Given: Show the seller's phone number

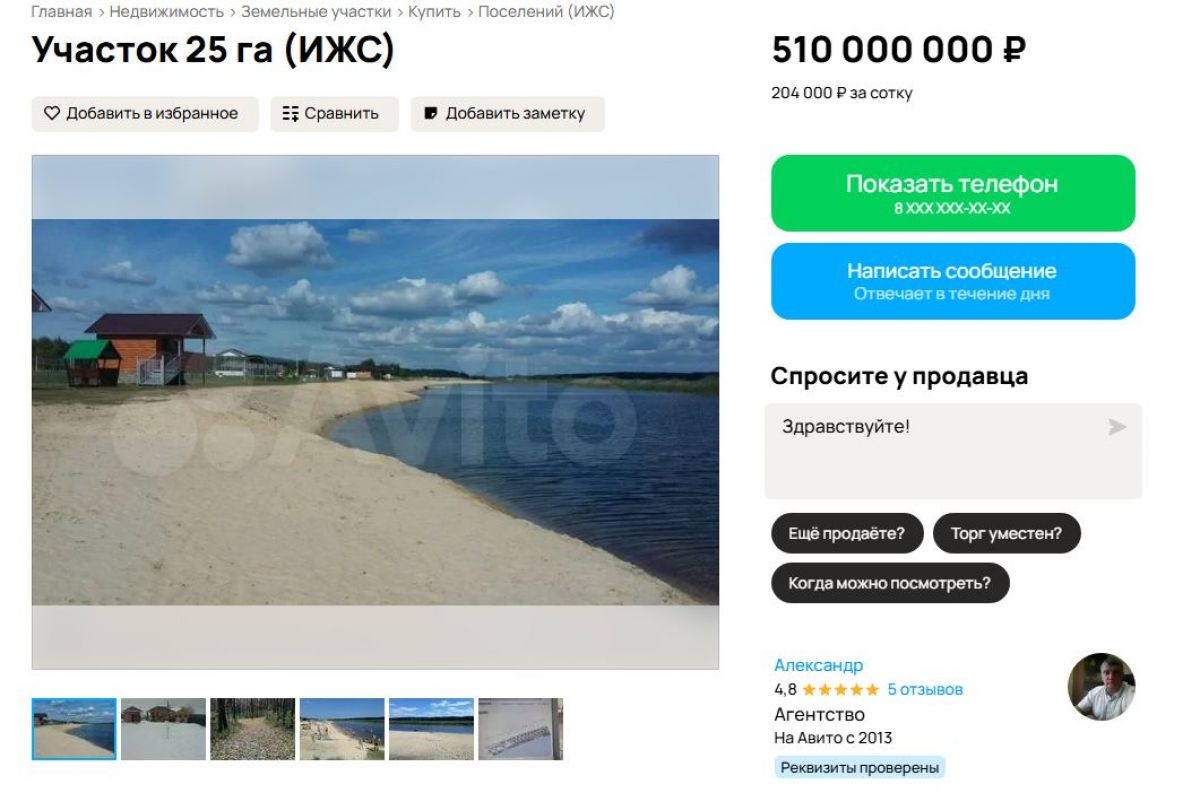Looking at the screenshot, I should [953, 193].
